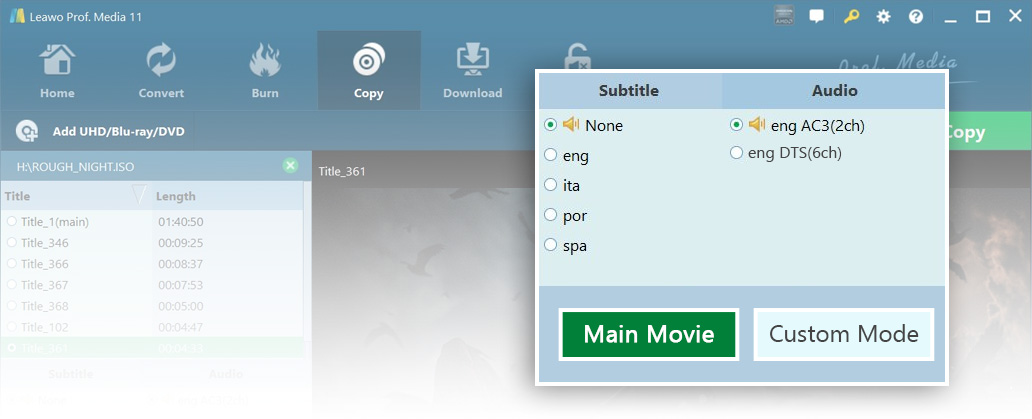Click the 00:08:37 length value

[180, 264]
